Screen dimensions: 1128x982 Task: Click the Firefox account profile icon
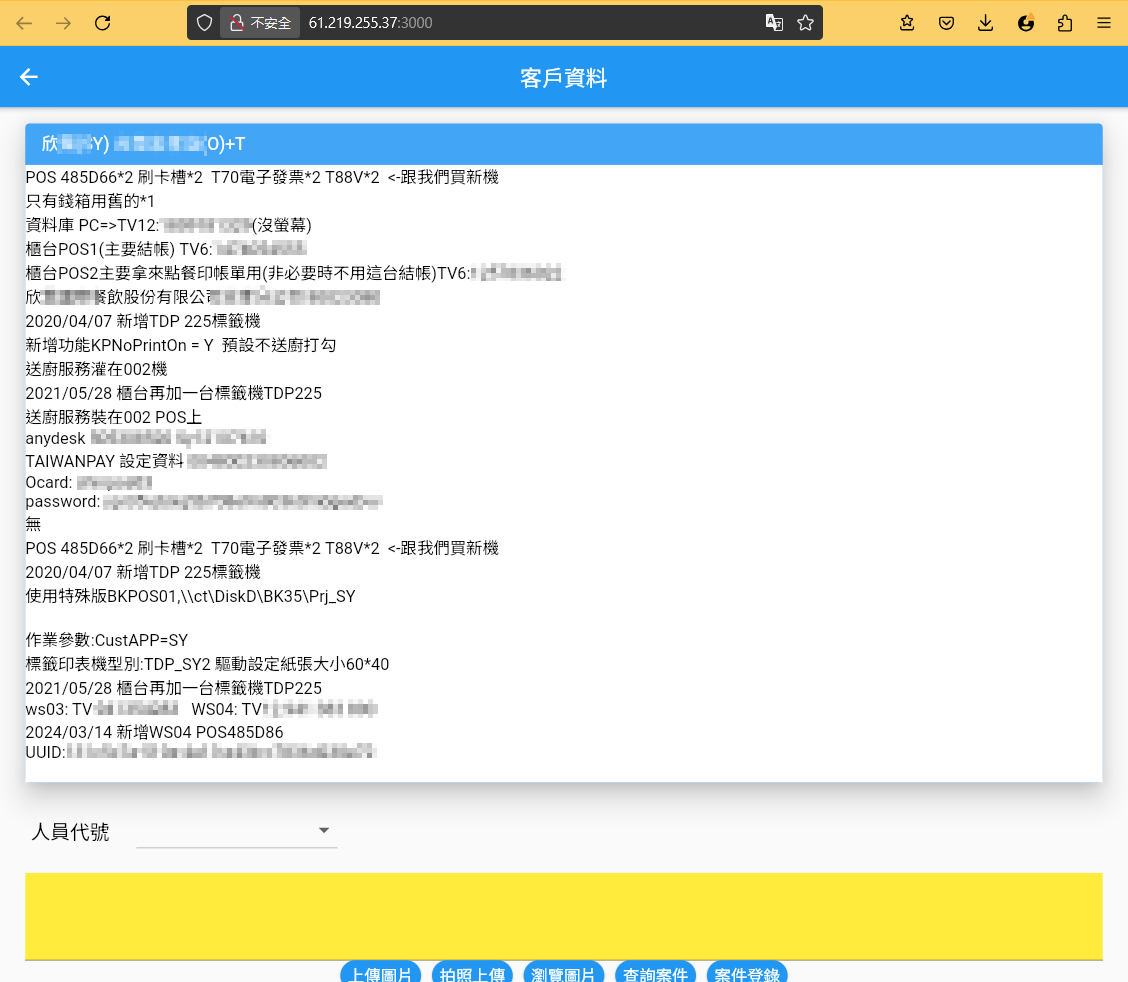click(1026, 23)
